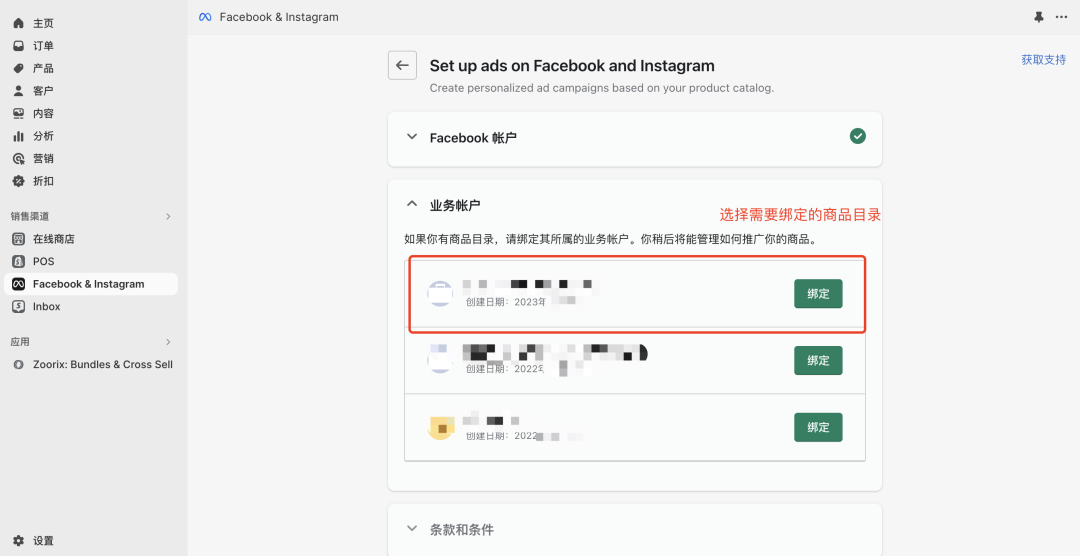The width and height of the screenshot is (1080, 556).
Task: Click the Facebook & Instagram title in top bar
Action: 279,17
